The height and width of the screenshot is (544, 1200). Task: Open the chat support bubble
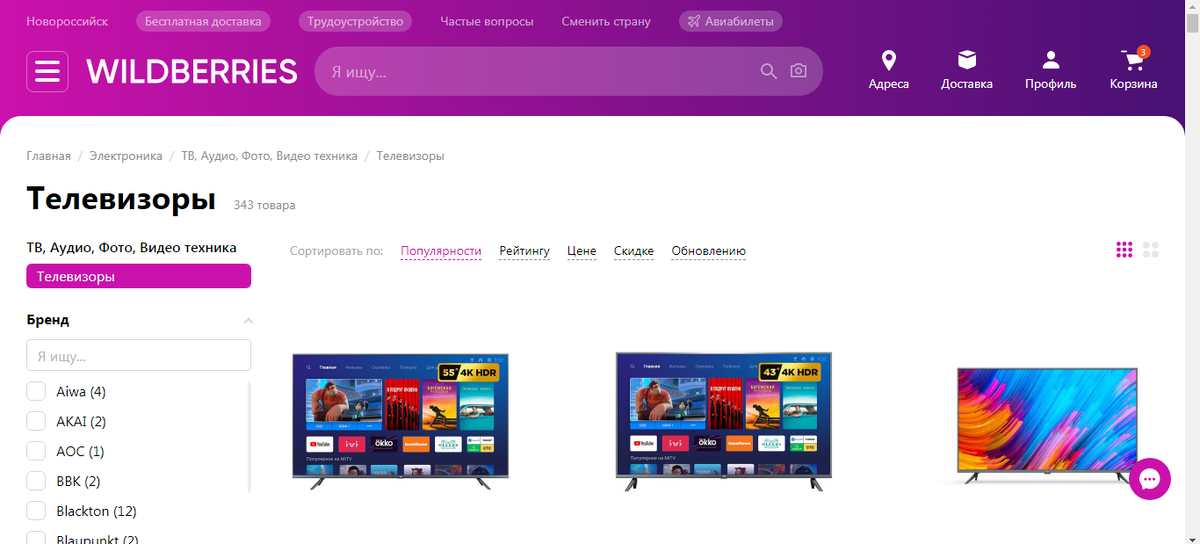pos(1150,479)
